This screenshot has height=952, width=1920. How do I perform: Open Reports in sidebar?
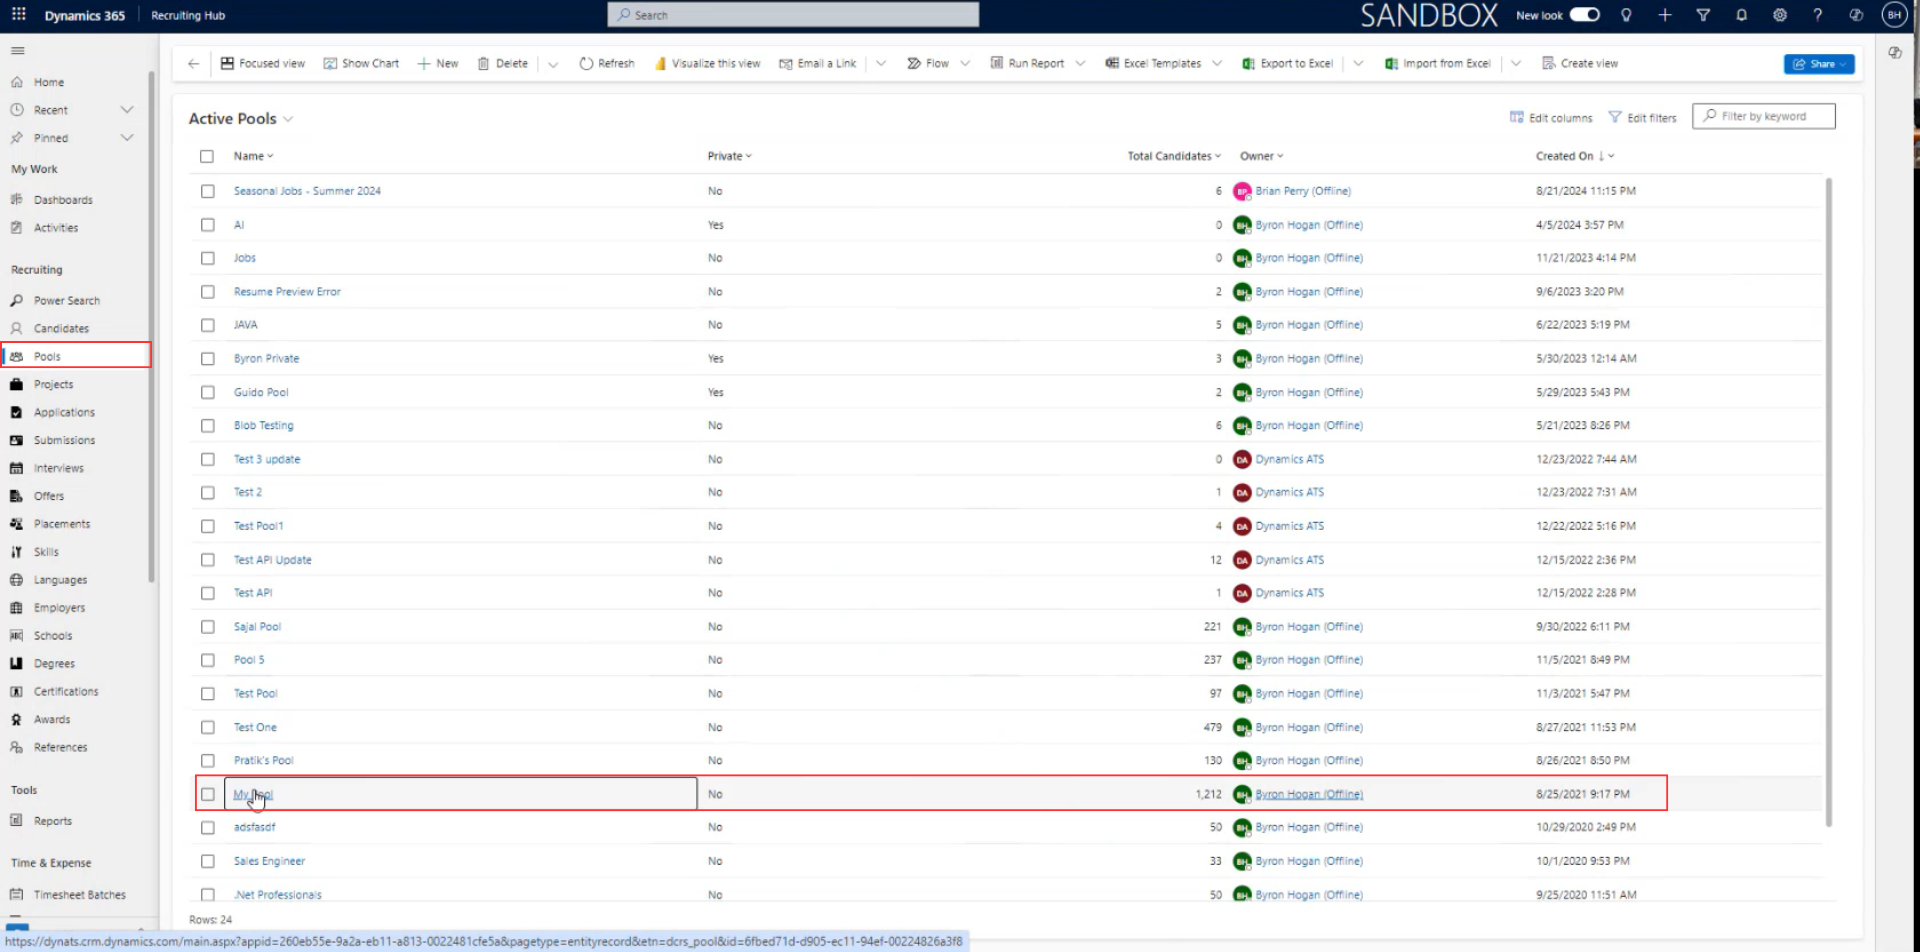coord(53,821)
